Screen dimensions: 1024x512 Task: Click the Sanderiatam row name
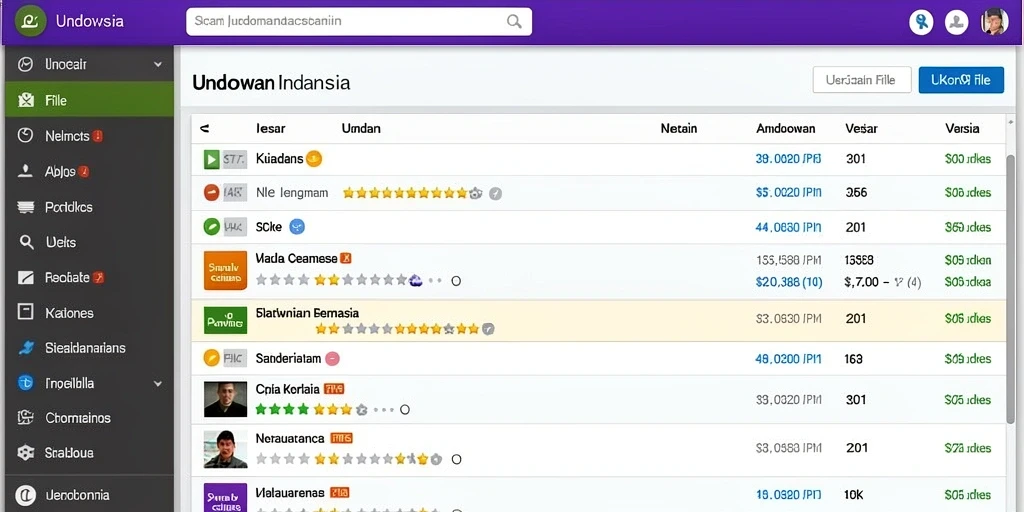point(288,359)
